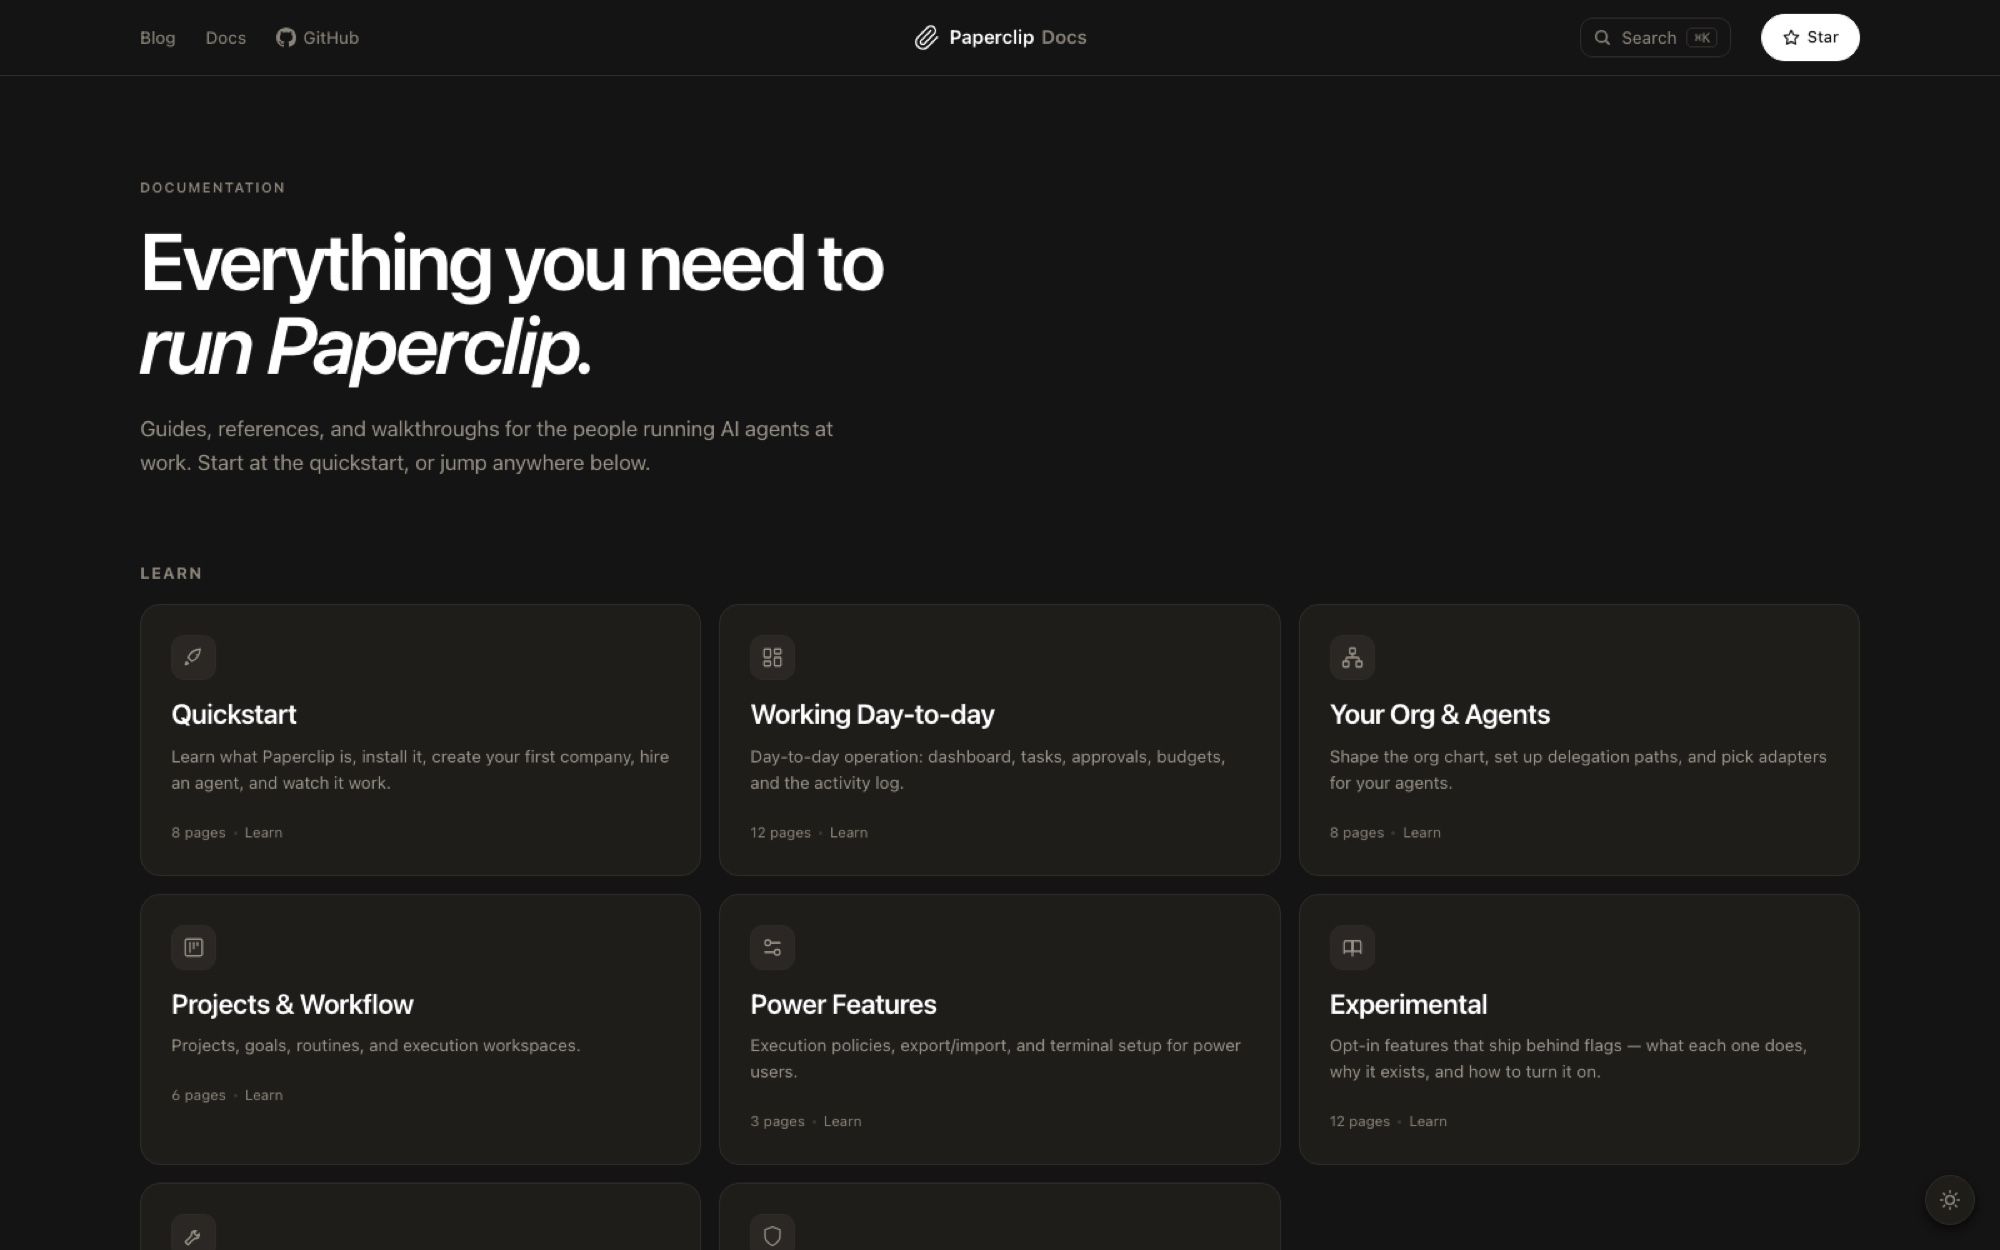Open the Projects & Workflow card title
The height and width of the screenshot is (1250, 2000).
(x=292, y=1004)
